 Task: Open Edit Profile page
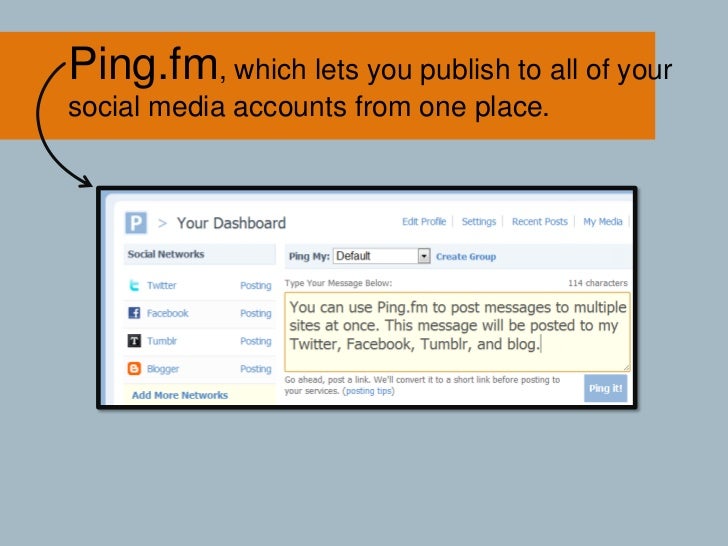[424, 222]
